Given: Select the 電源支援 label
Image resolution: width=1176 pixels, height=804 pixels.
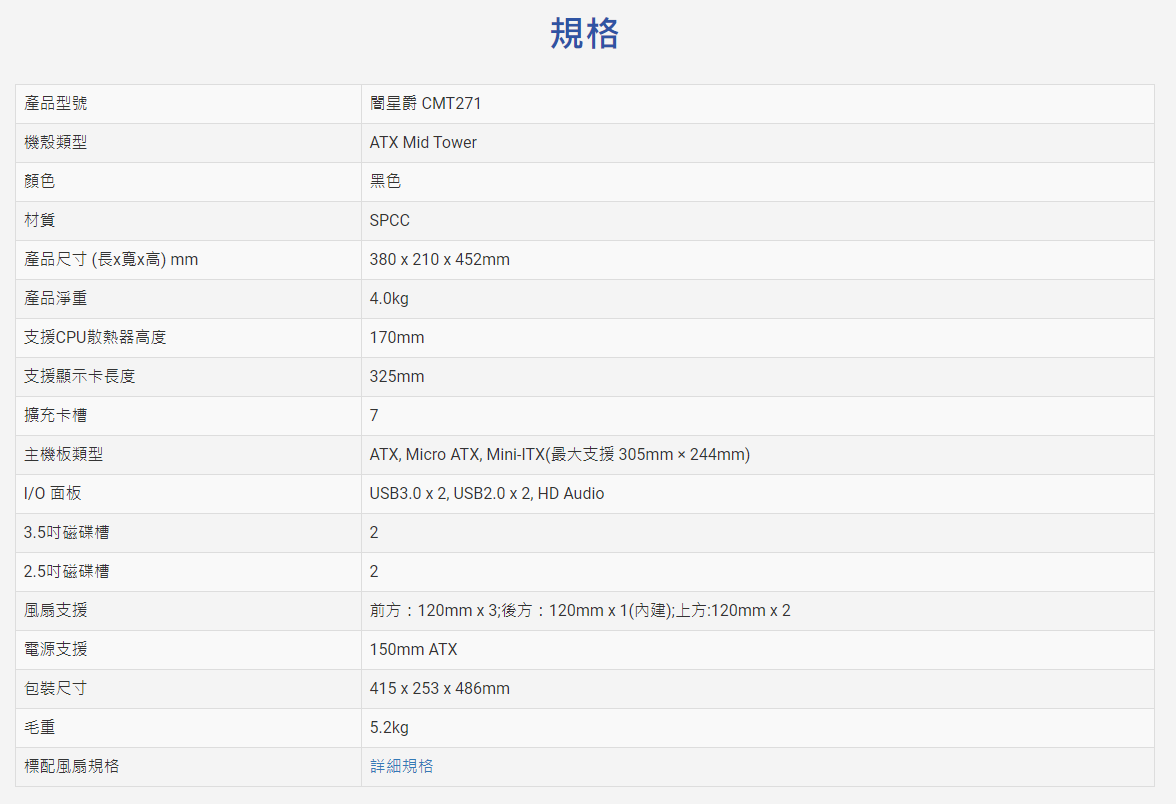Looking at the screenshot, I should click(x=56, y=650).
